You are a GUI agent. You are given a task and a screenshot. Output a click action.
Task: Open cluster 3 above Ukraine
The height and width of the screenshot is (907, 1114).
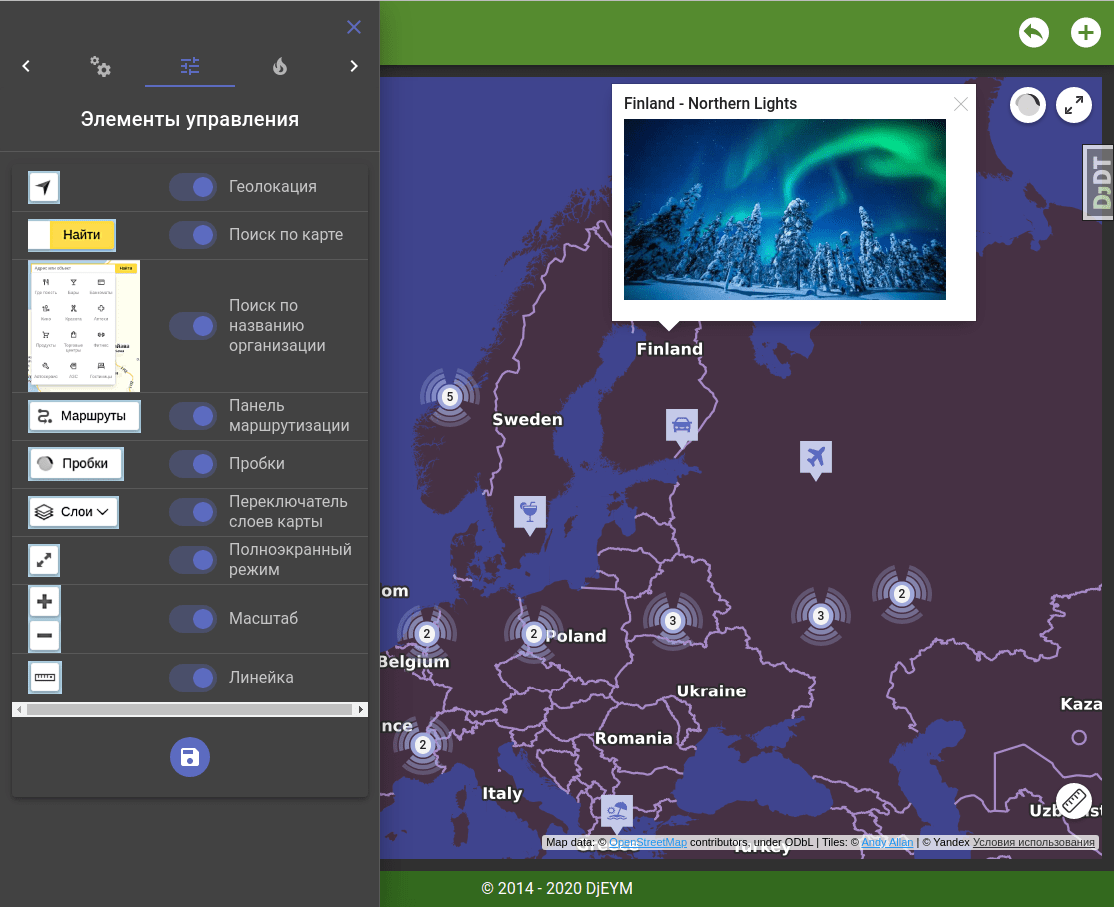coord(673,621)
